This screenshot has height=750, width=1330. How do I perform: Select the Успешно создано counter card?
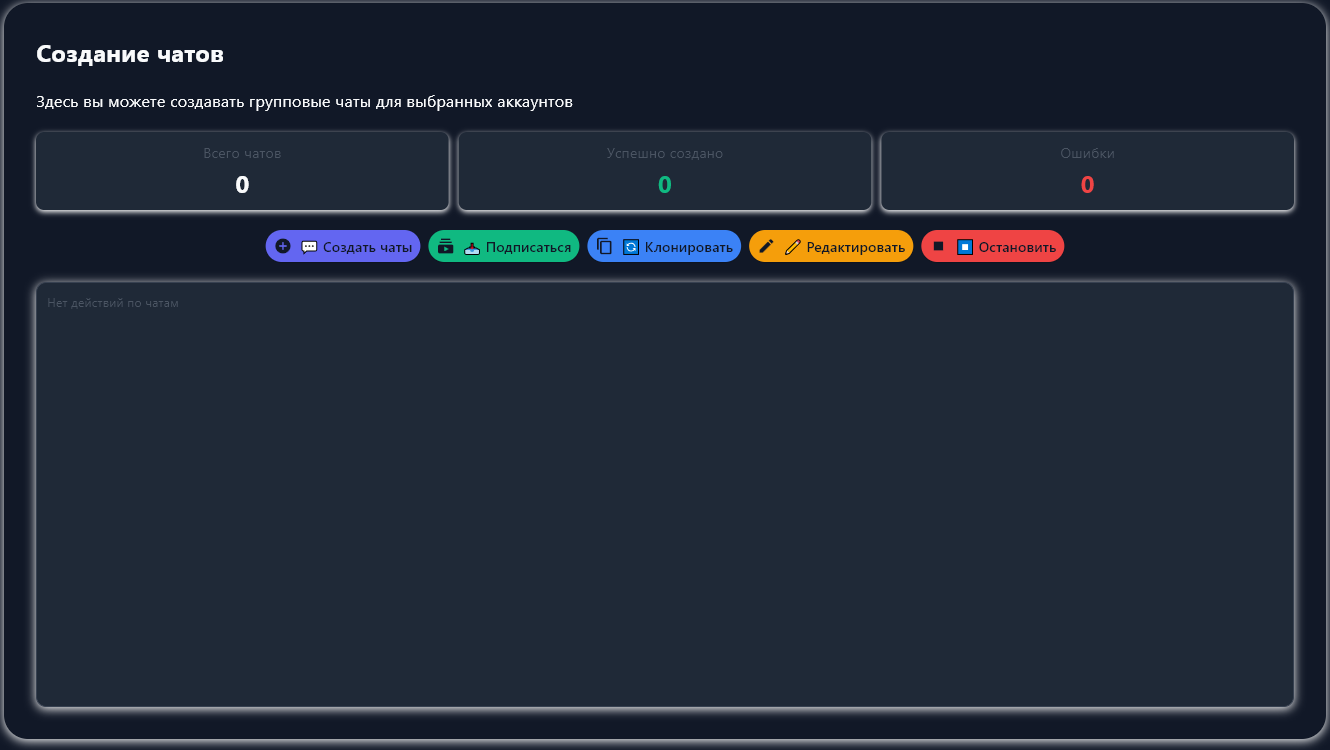tap(665, 171)
